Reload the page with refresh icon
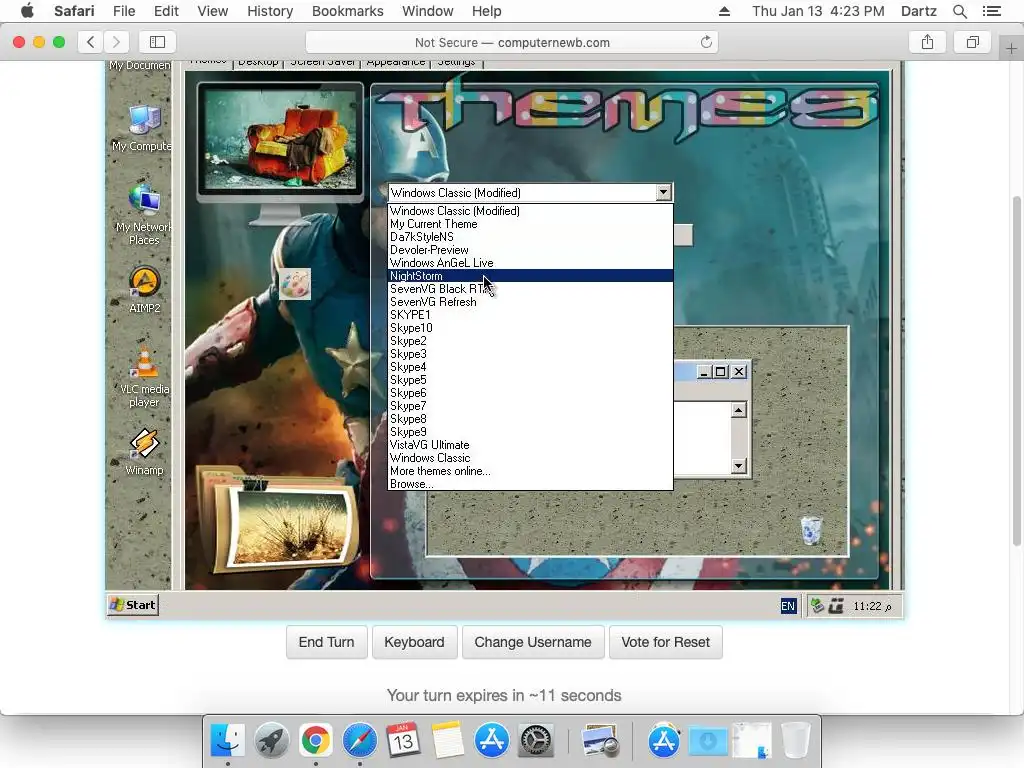This screenshot has width=1024, height=768. (x=706, y=42)
